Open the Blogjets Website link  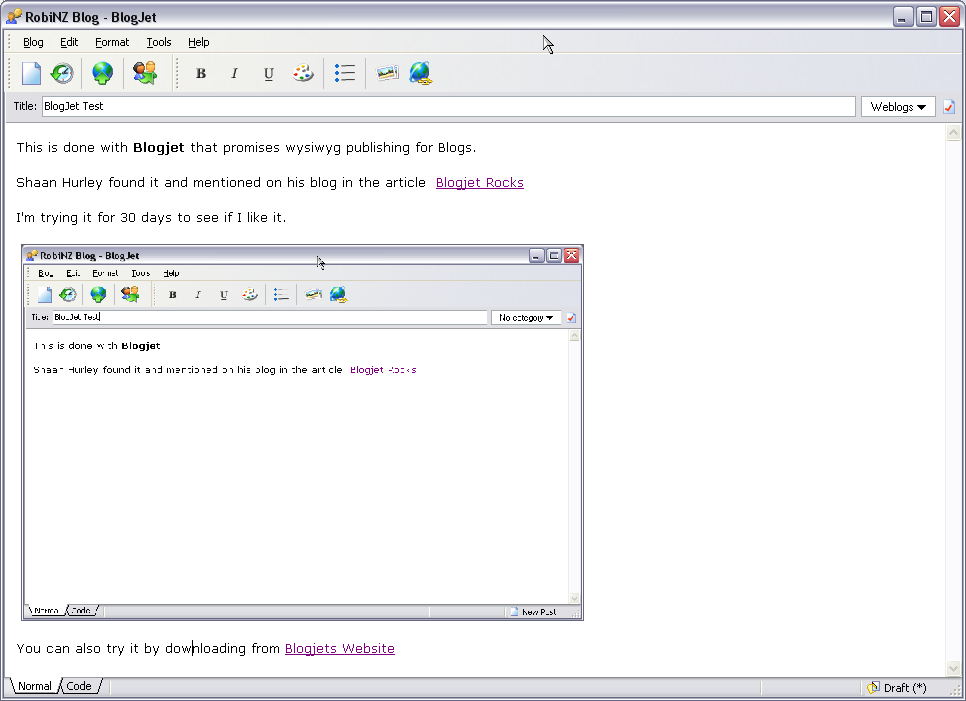[339, 648]
